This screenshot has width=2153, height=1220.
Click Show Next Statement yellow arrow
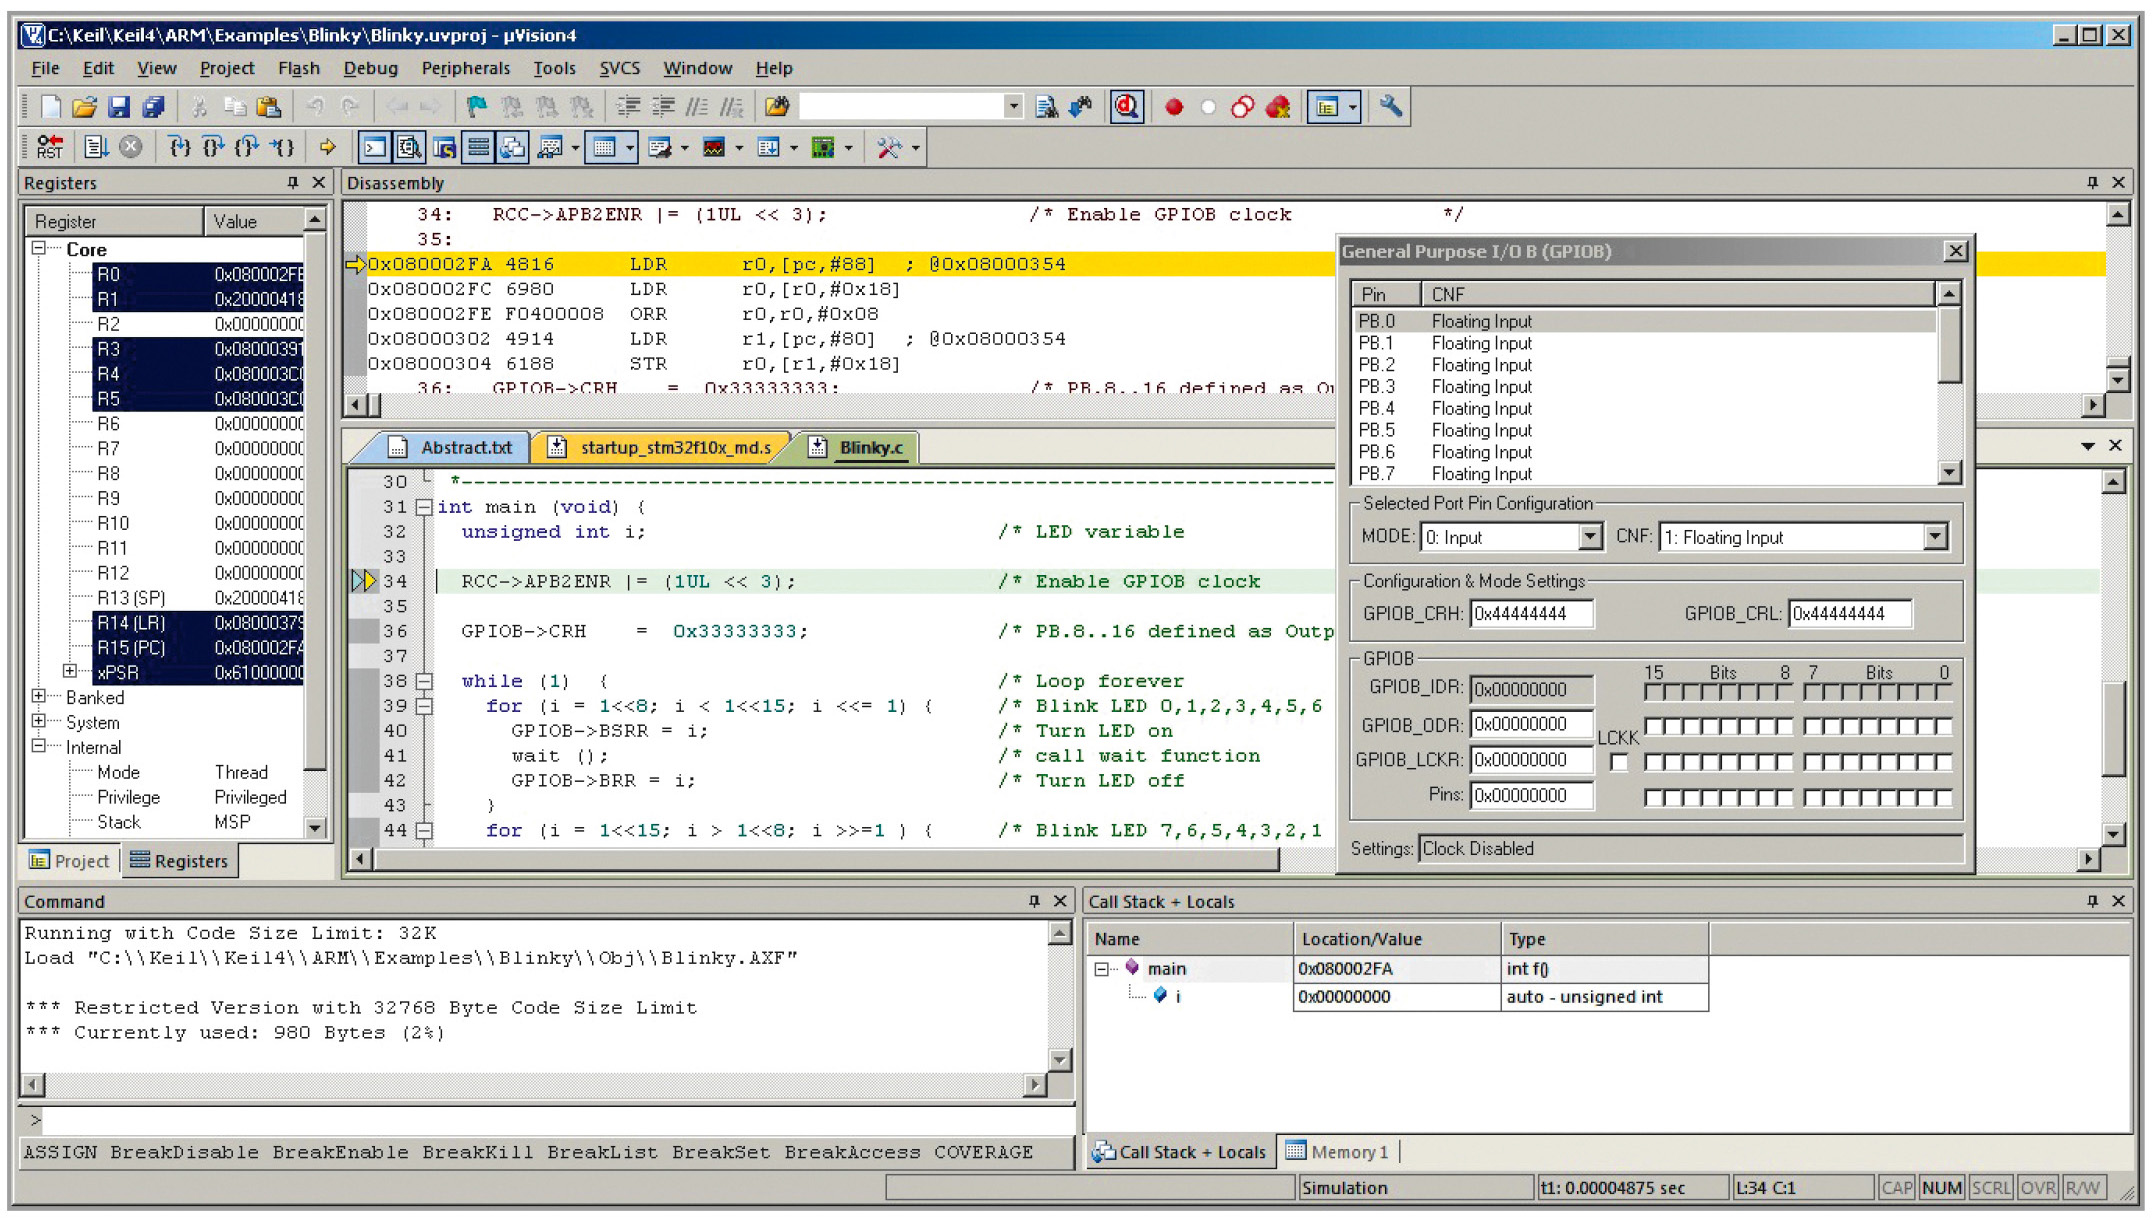(x=327, y=148)
